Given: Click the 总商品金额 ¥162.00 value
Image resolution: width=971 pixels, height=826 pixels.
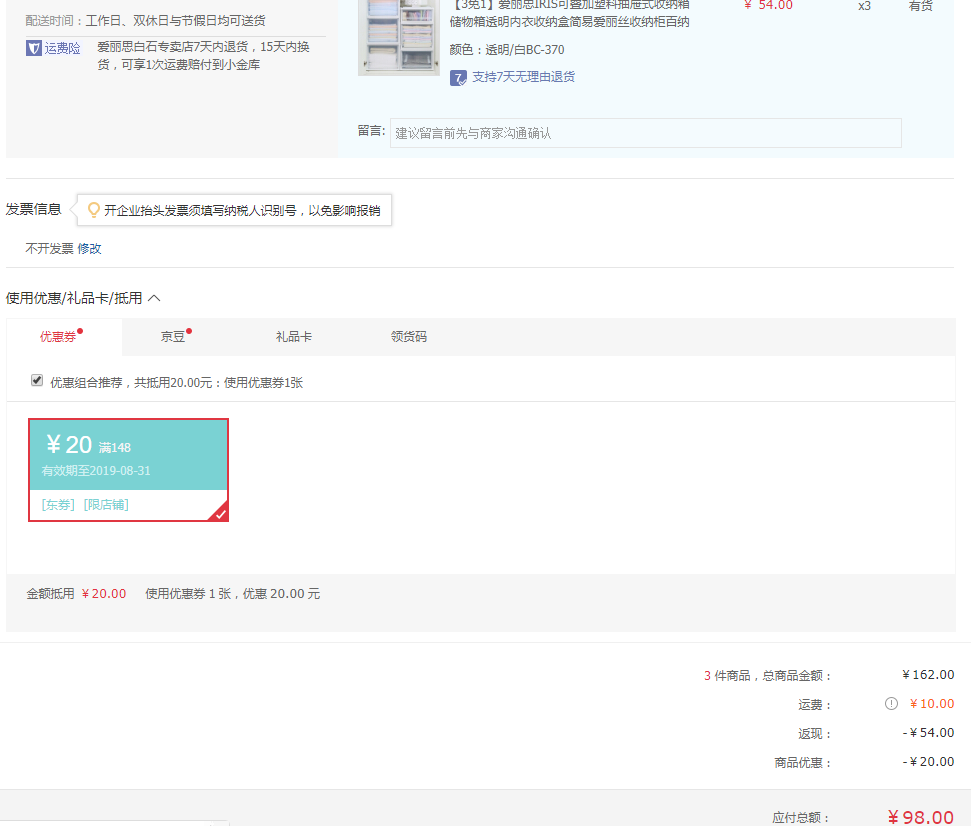Looking at the screenshot, I should pos(928,674).
